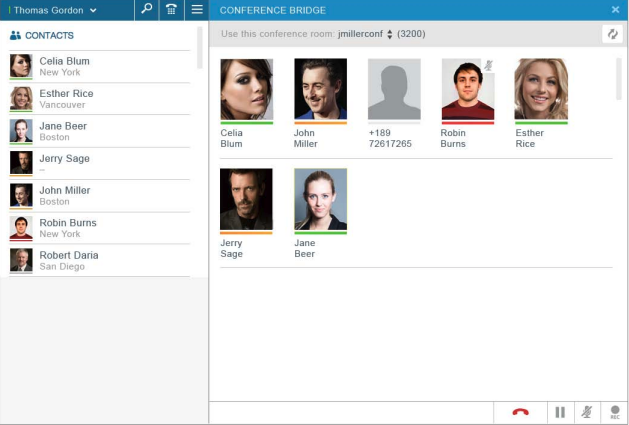Click the pause hold icon
Image resolution: width=629 pixels, height=425 pixels.
[560, 412]
